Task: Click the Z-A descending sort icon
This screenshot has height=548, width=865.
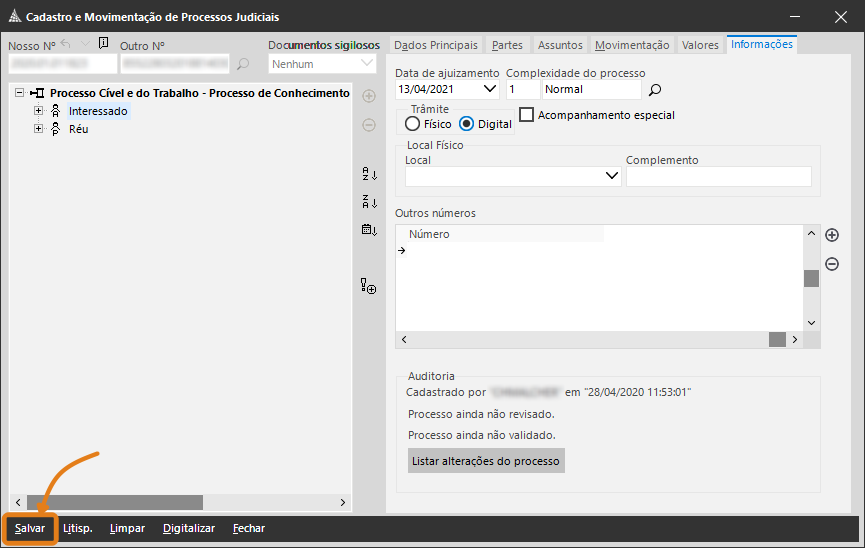Action: click(x=369, y=202)
